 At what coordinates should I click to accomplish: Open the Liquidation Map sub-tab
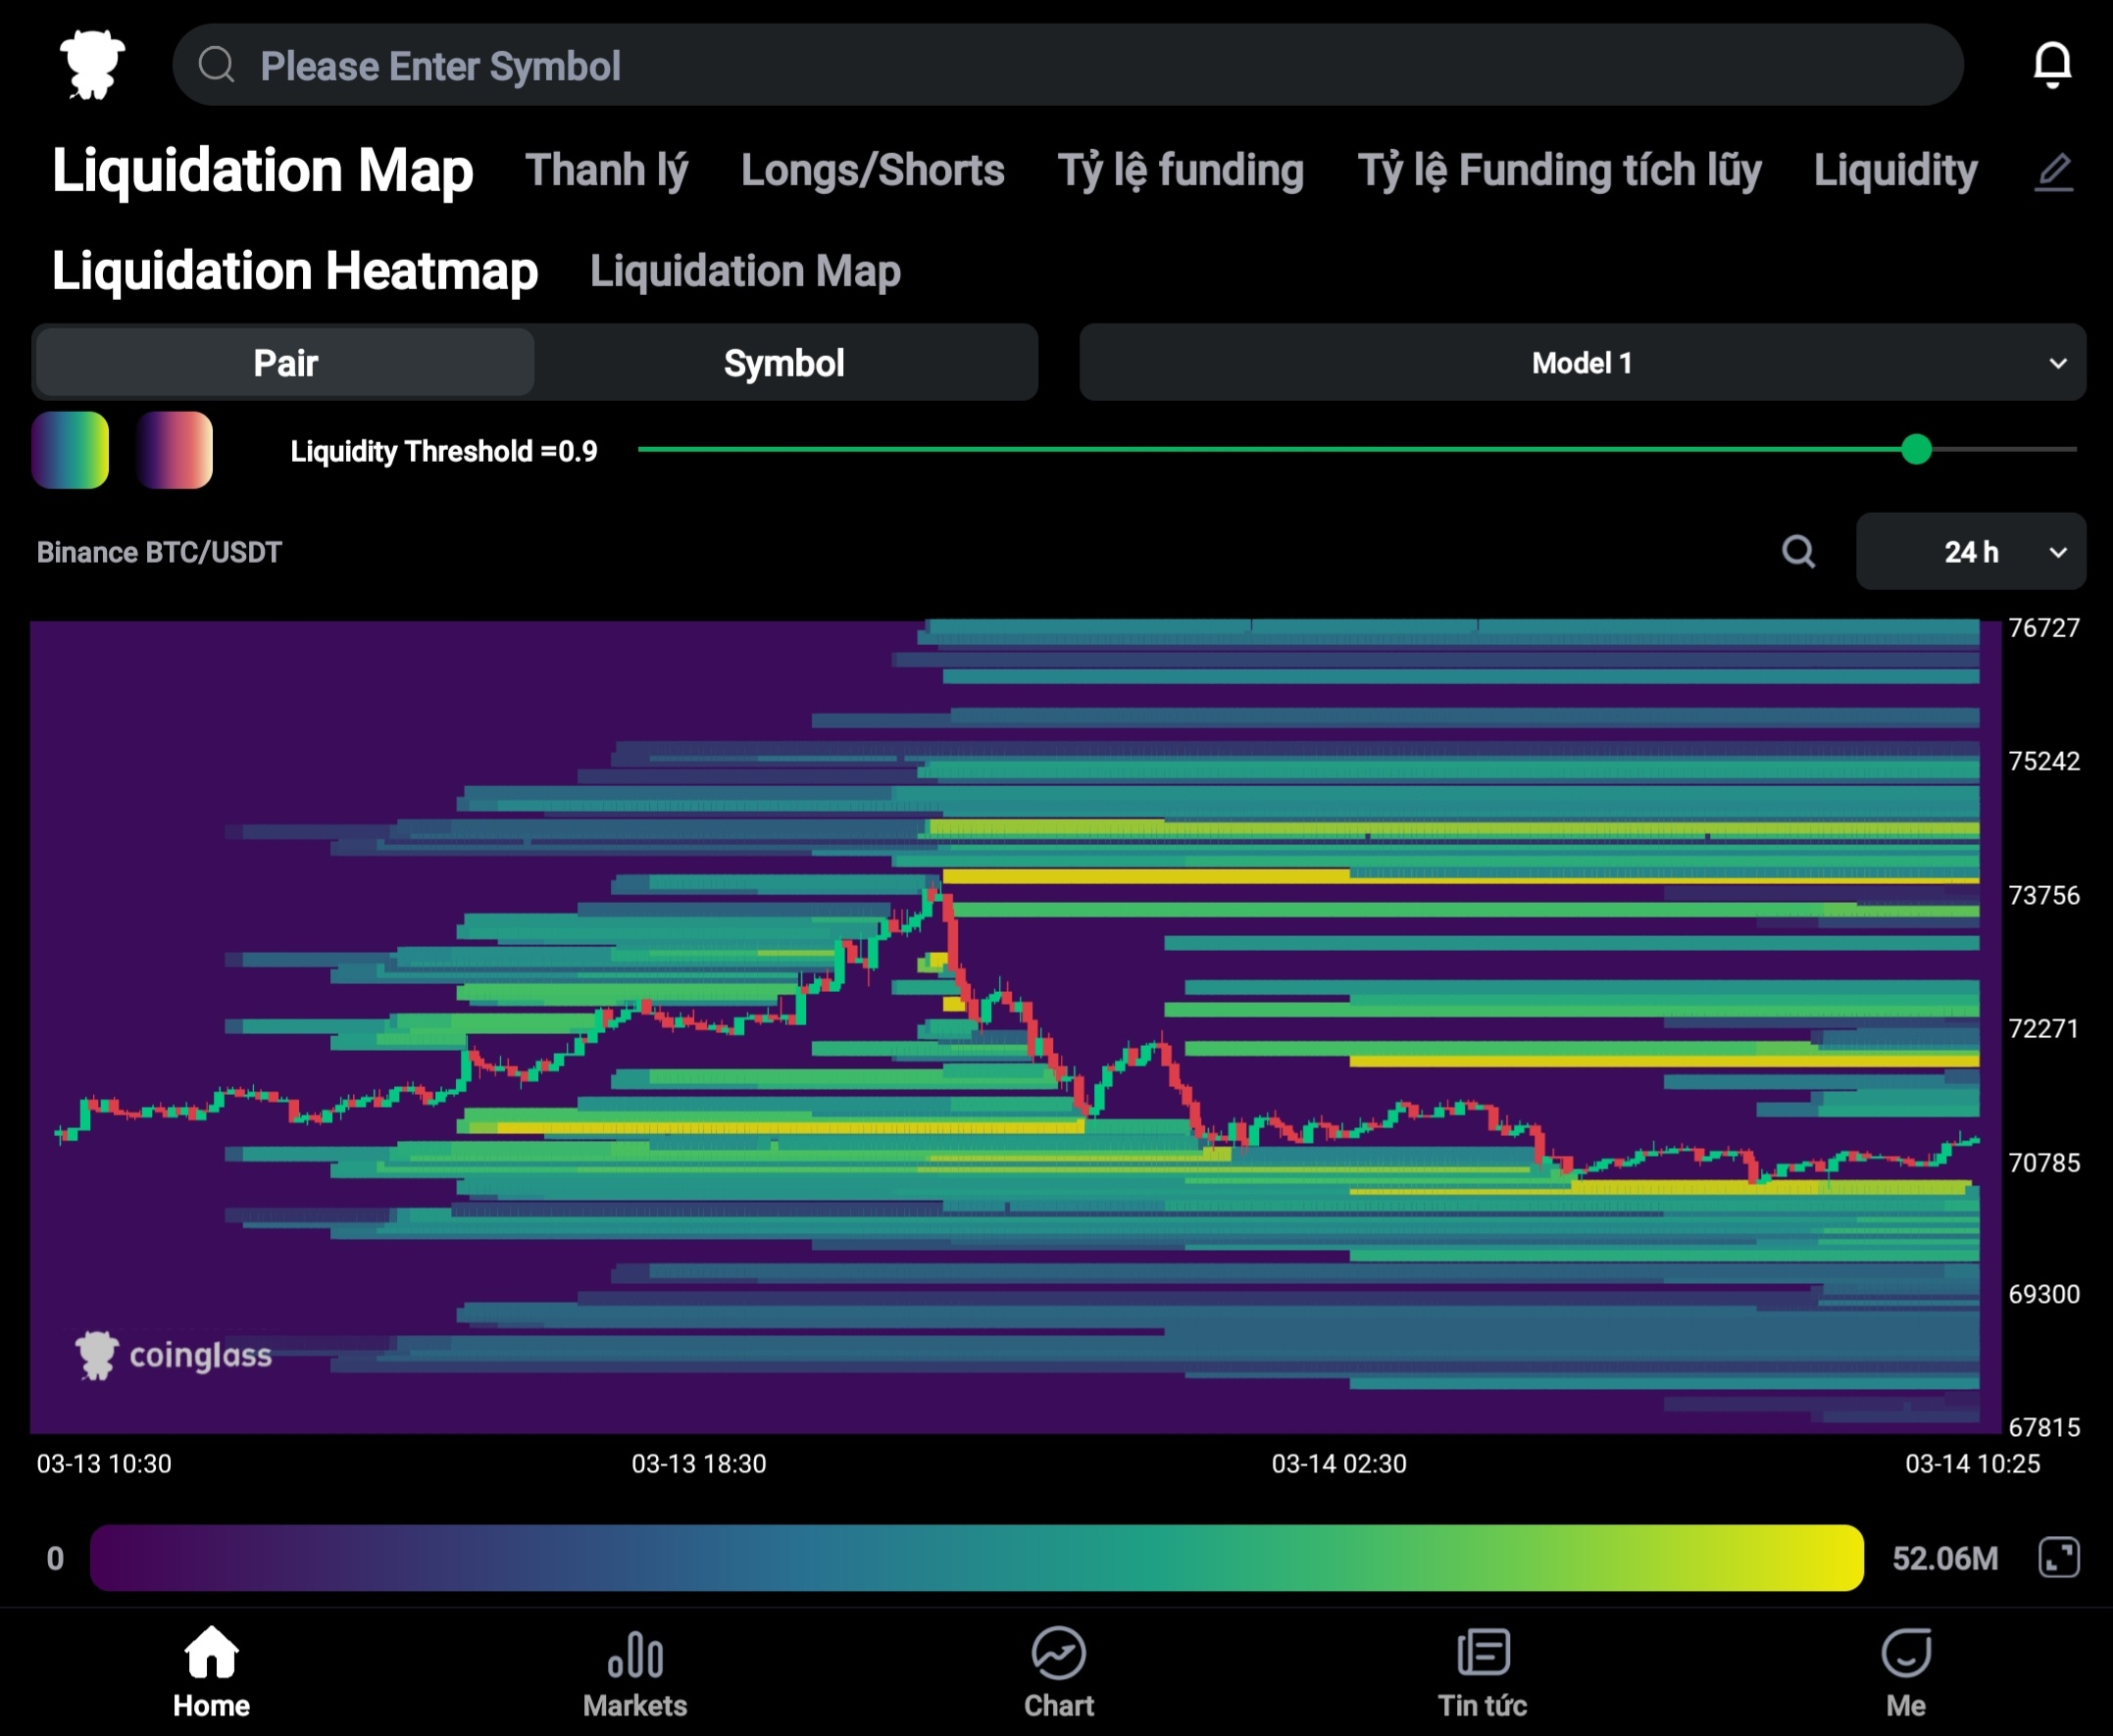coord(745,271)
